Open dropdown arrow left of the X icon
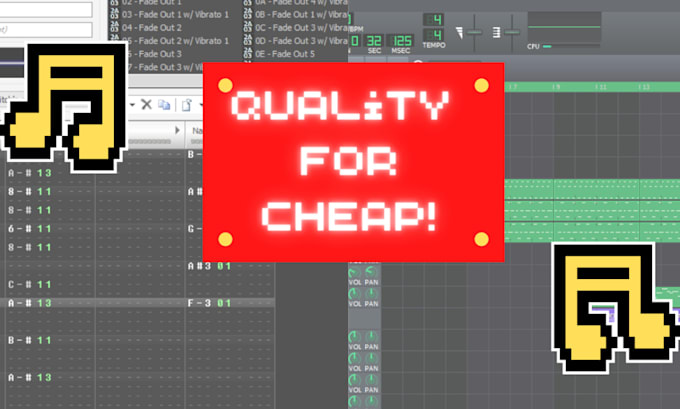 click(132, 105)
